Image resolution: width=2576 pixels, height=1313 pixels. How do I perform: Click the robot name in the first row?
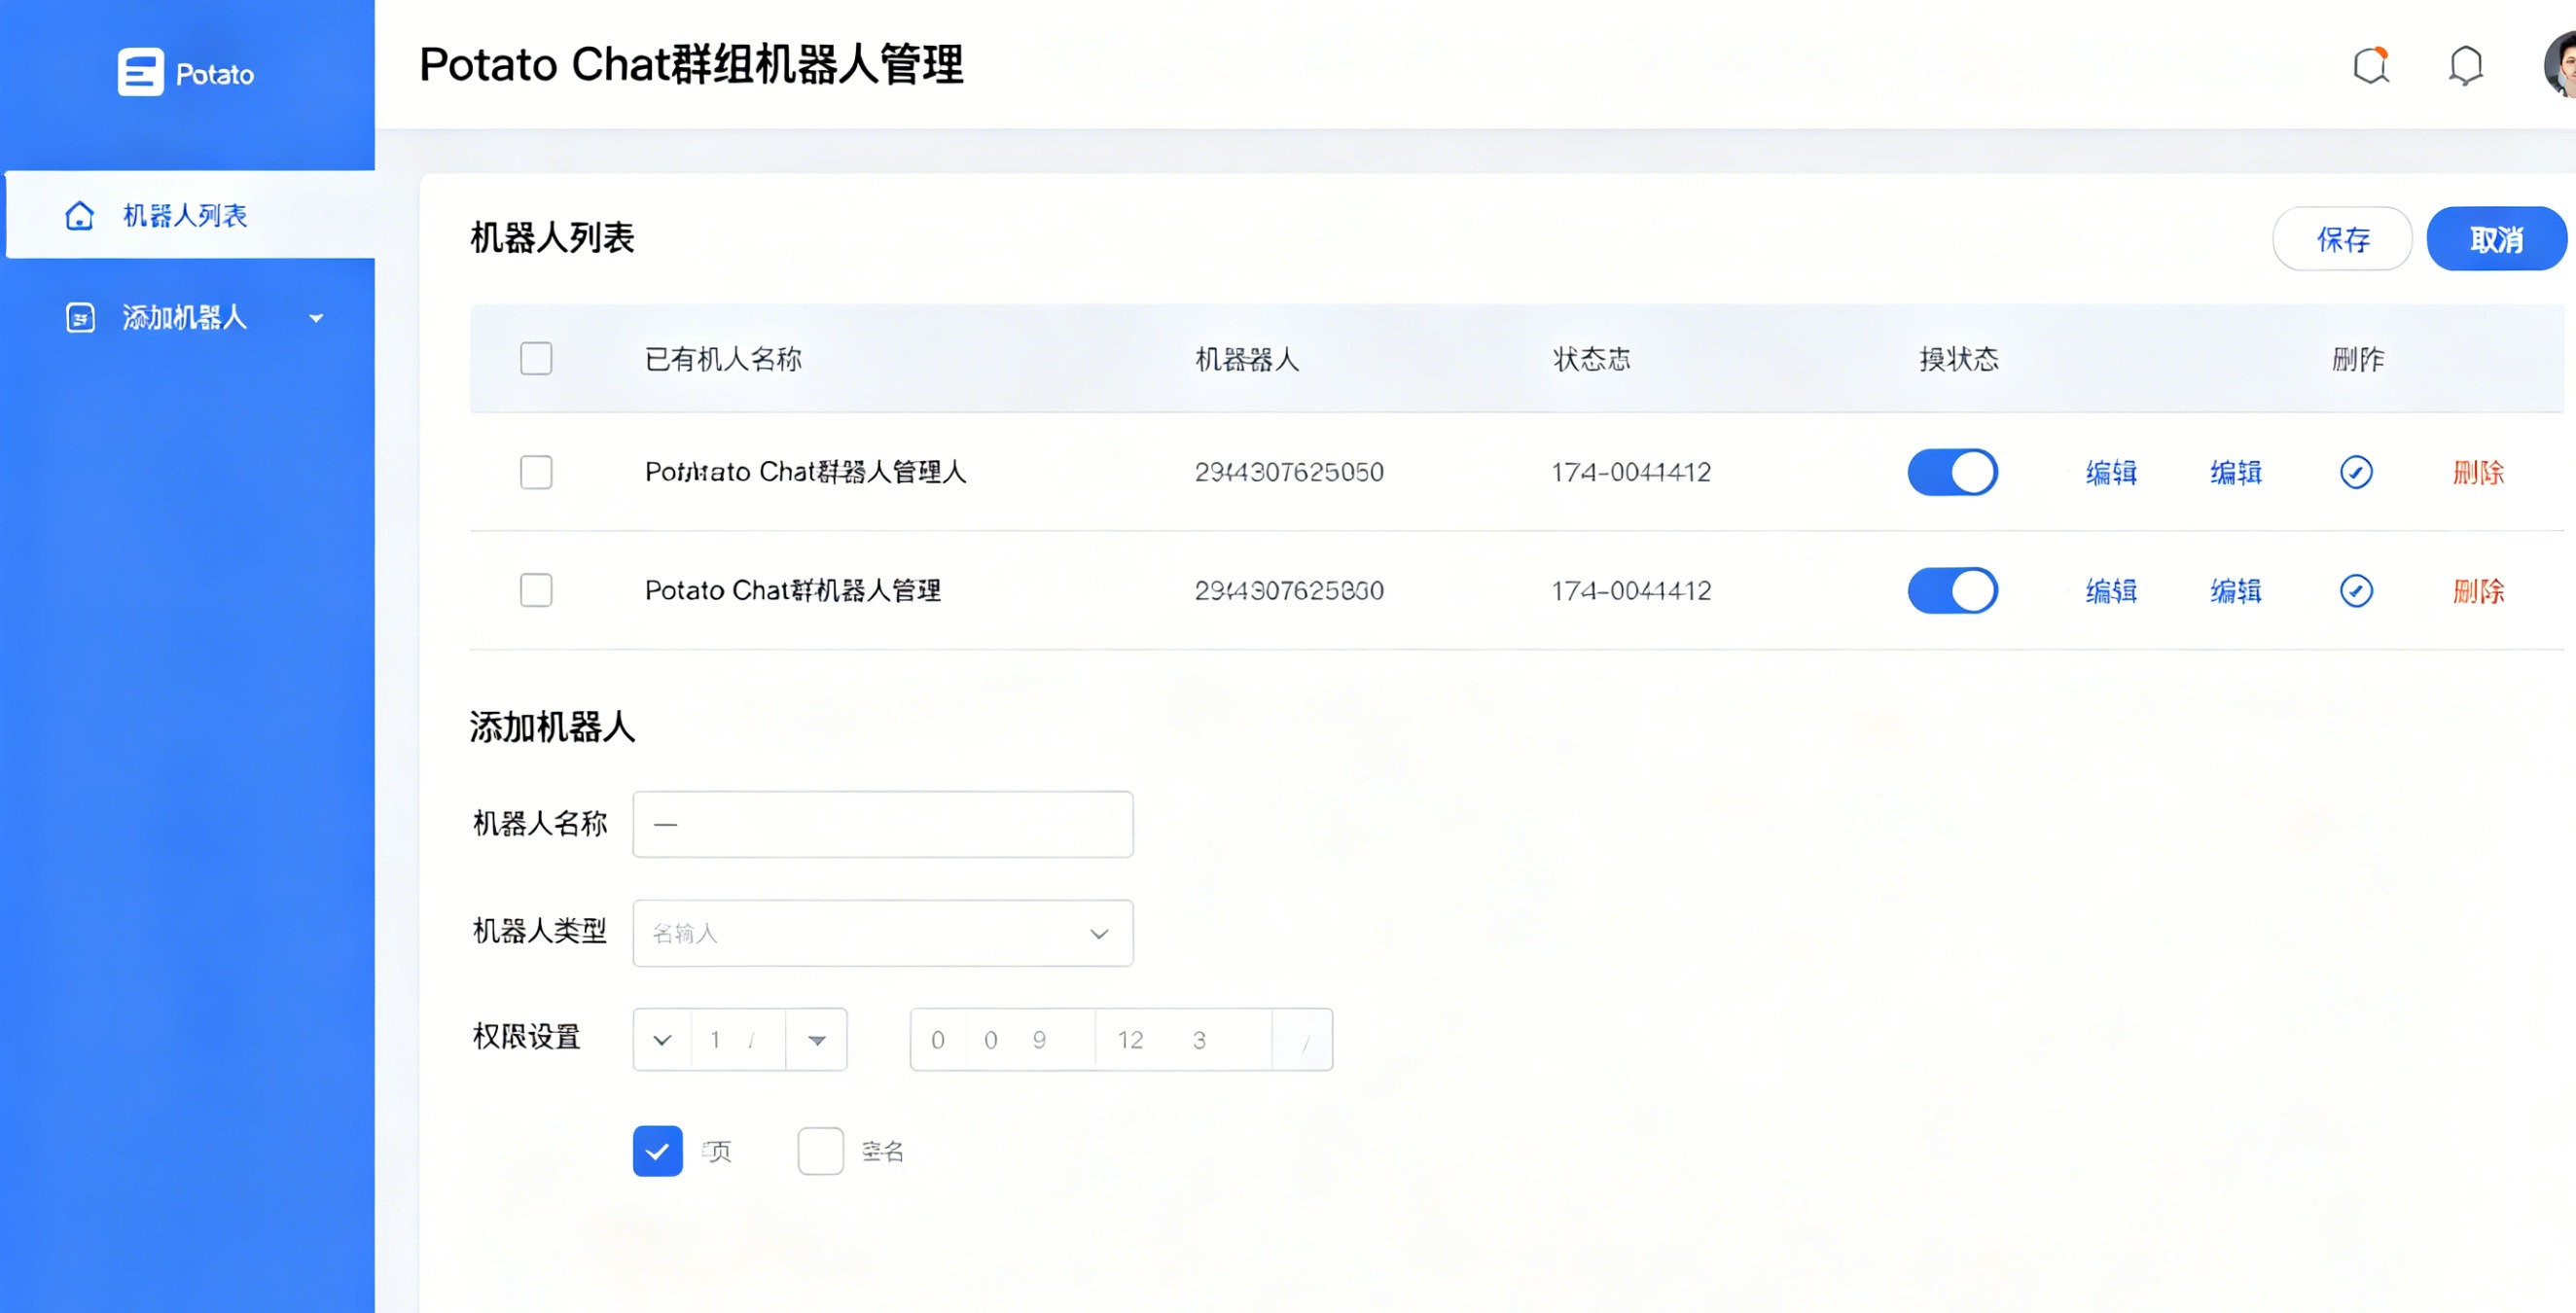(x=805, y=472)
